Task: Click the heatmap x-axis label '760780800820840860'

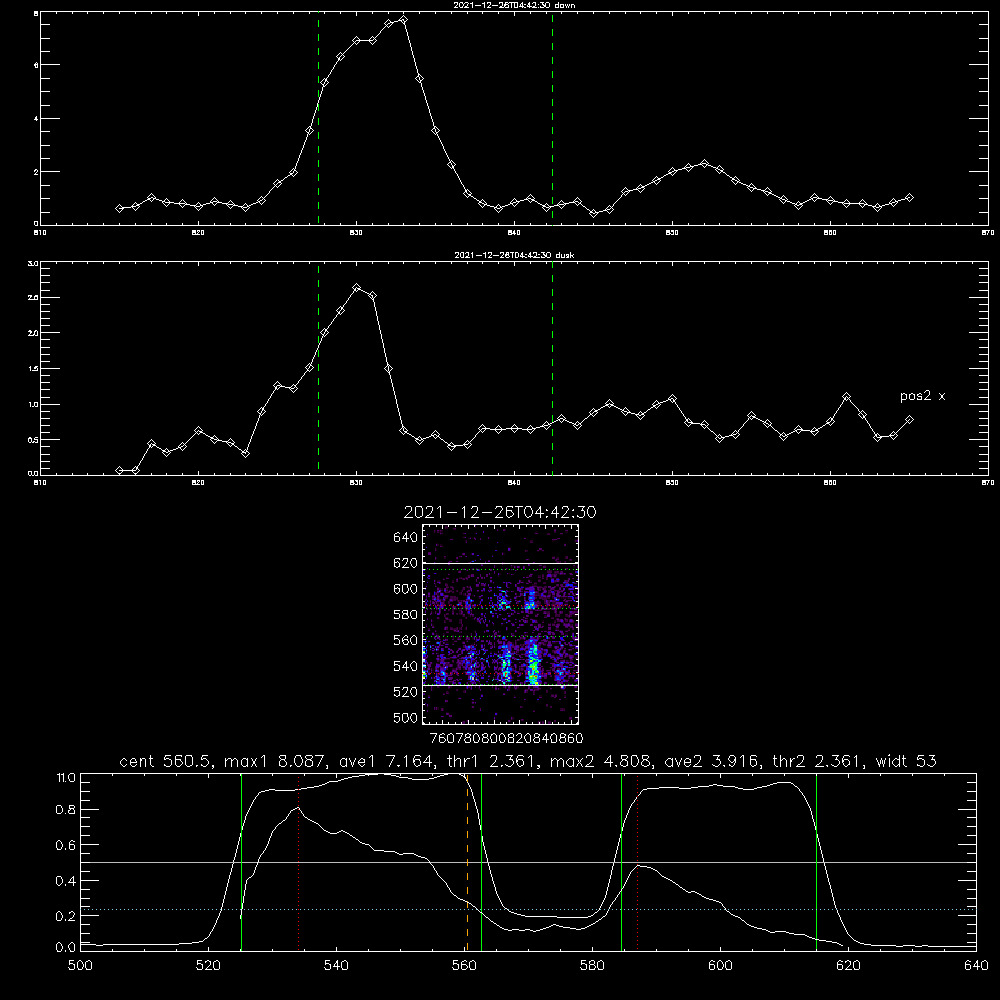Action: [506, 738]
